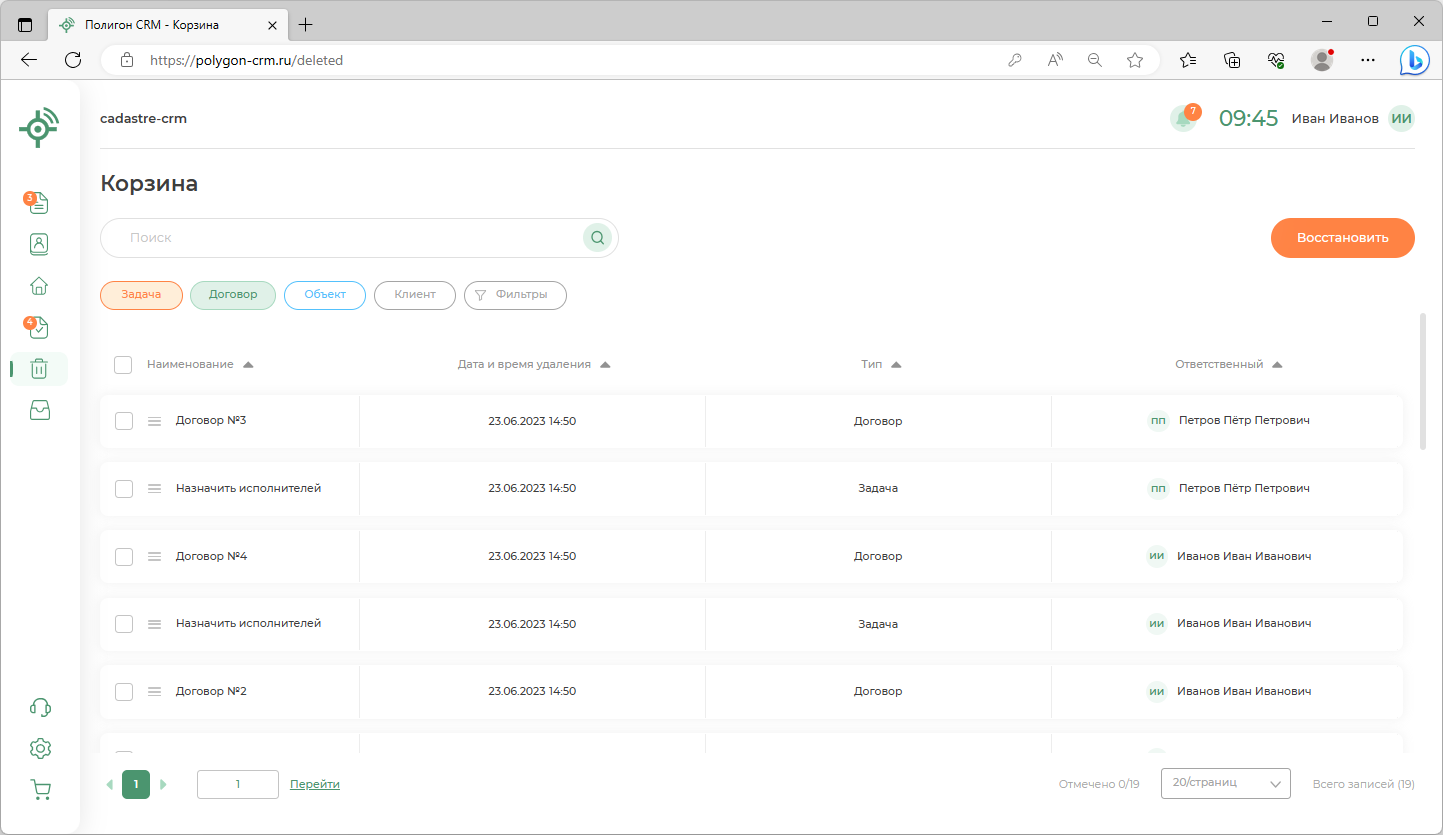Open the clients contact-book sidebar icon
Screen dimensions: 1443x835
point(39,244)
